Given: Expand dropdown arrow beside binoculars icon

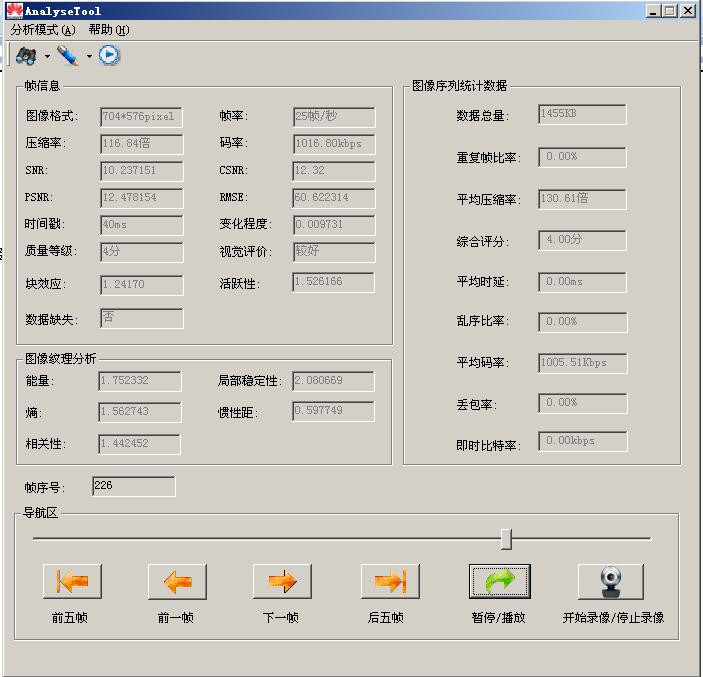Looking at the screenshot, I should coord(47,57).
